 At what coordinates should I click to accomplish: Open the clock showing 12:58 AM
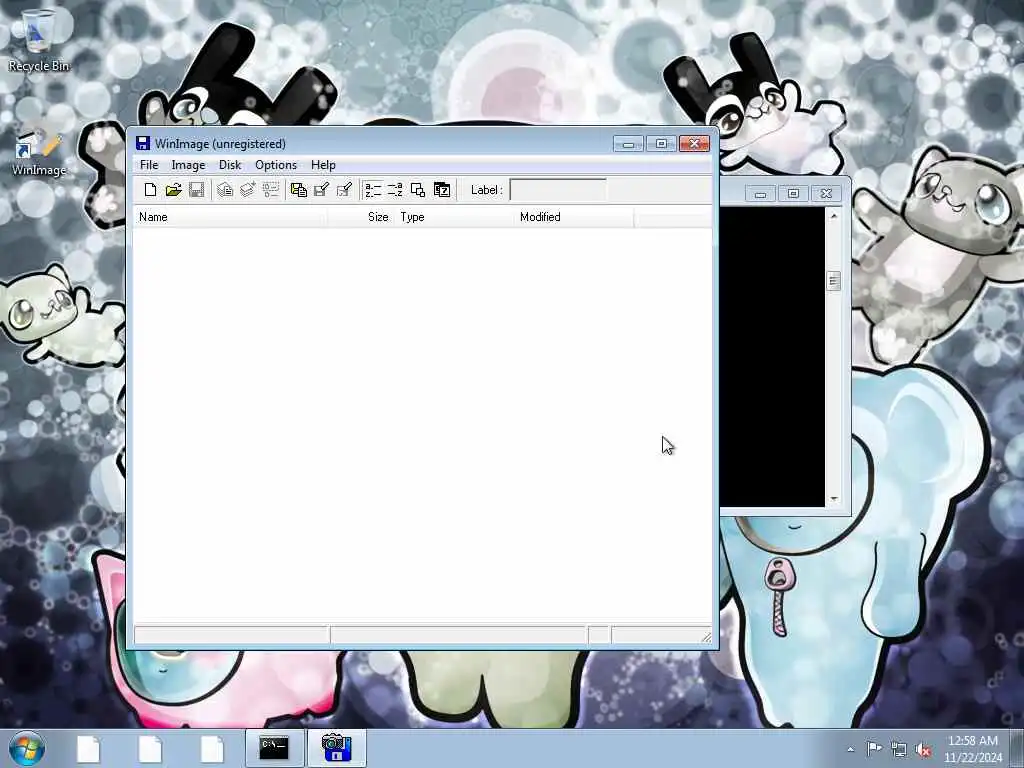point(972,749)
